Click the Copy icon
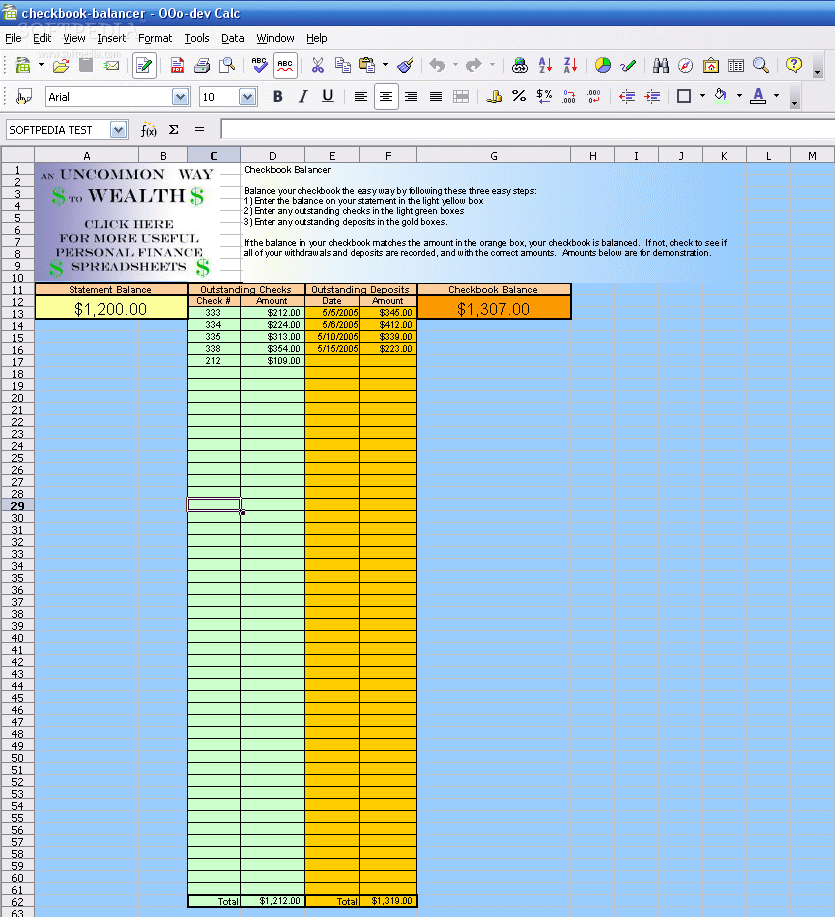Image resolution: width=835 pixels, height=917 pixels. [343, 65]
